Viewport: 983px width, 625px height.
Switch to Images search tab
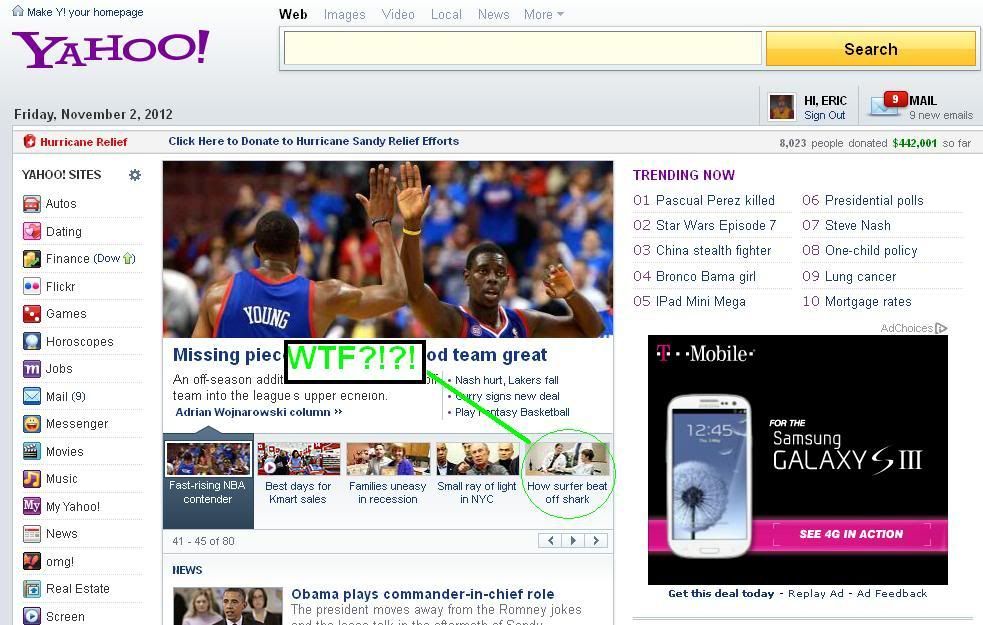(345, 14)
